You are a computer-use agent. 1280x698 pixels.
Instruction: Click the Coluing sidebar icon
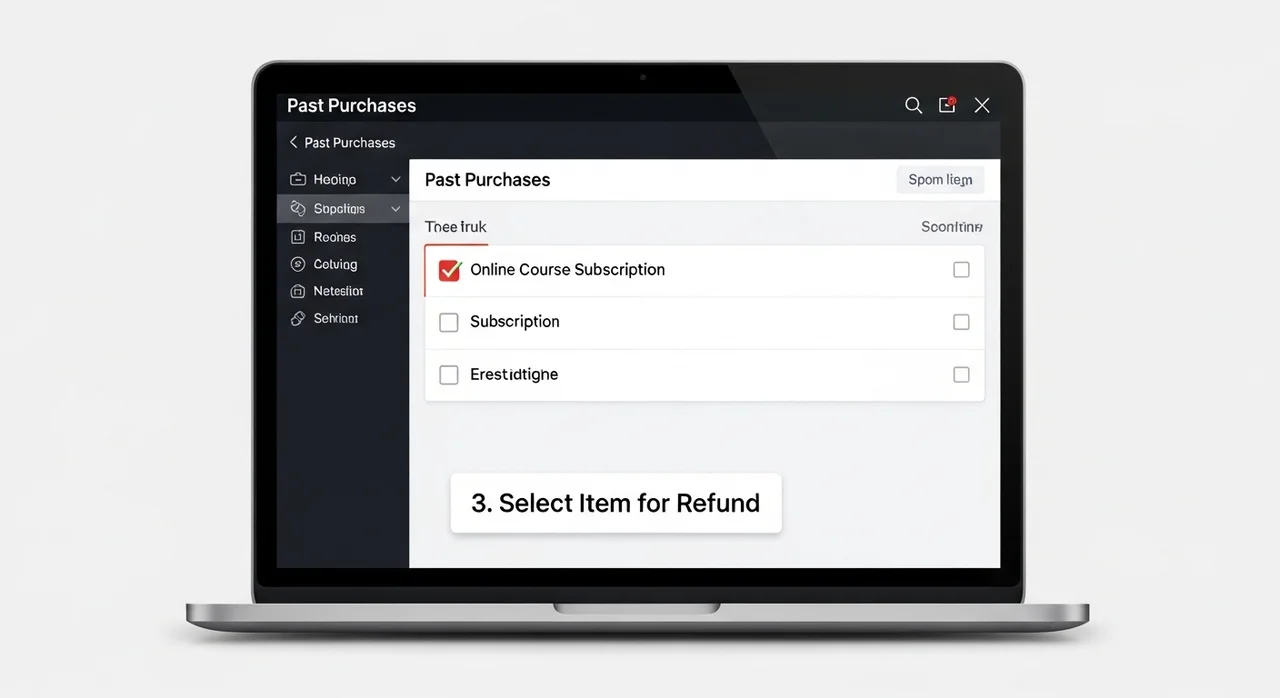(297, 264)
